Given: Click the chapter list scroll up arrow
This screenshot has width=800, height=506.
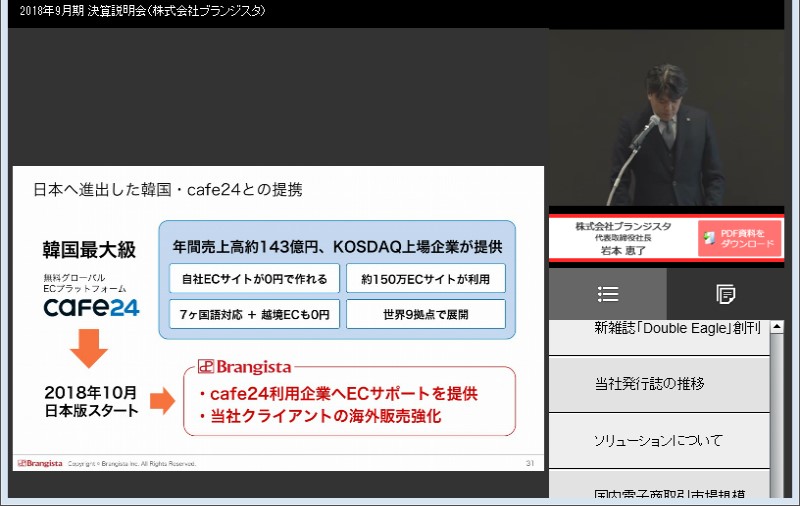Looking at the screenshot, I should (777, 326).
